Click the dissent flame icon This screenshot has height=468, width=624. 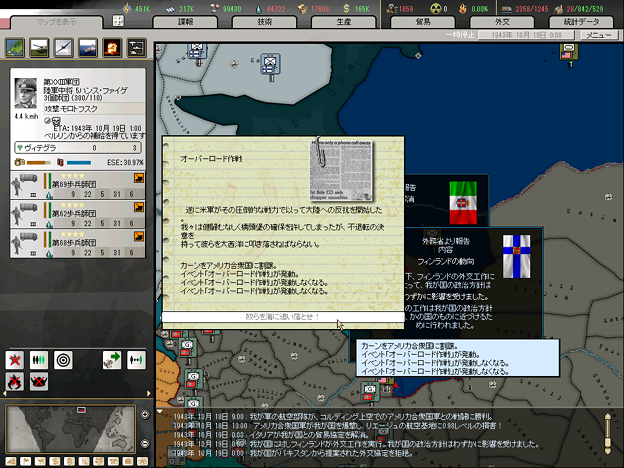pyautogui.click(x=462, y=8)
